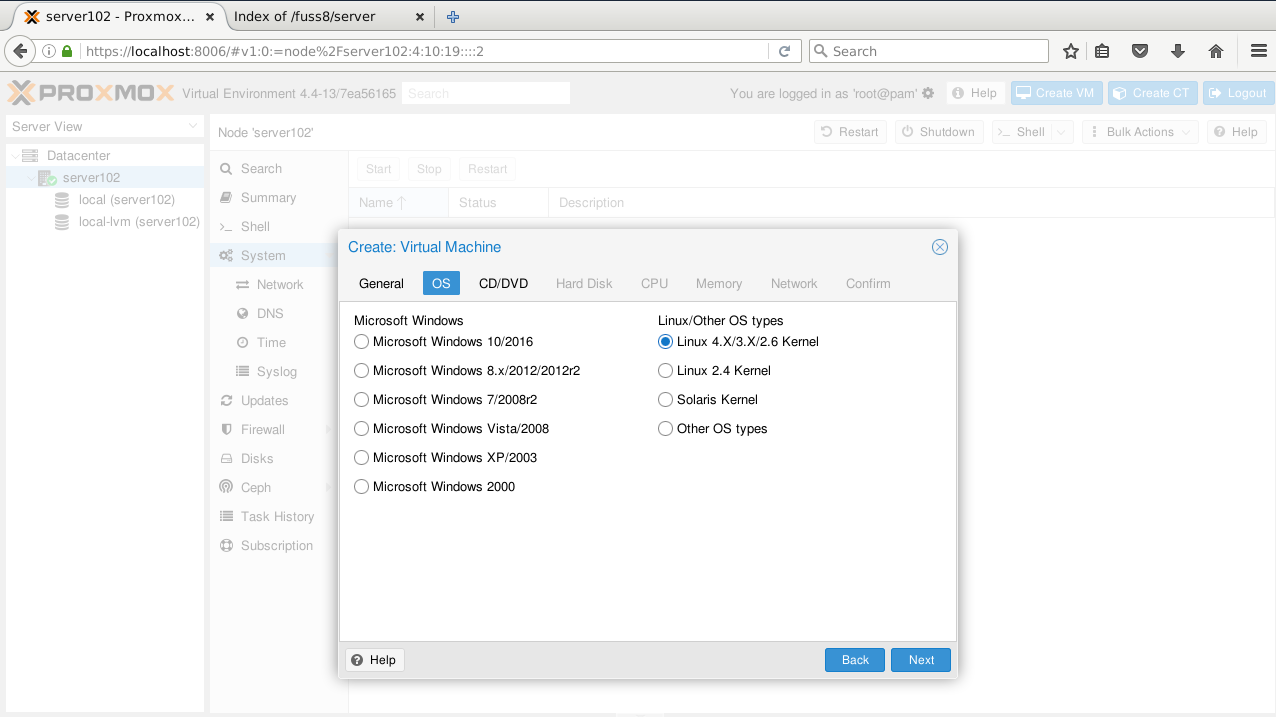1276x717 pixels.
Task: Click the node Shutdown toolbar button
Action: tap(938, 132)
